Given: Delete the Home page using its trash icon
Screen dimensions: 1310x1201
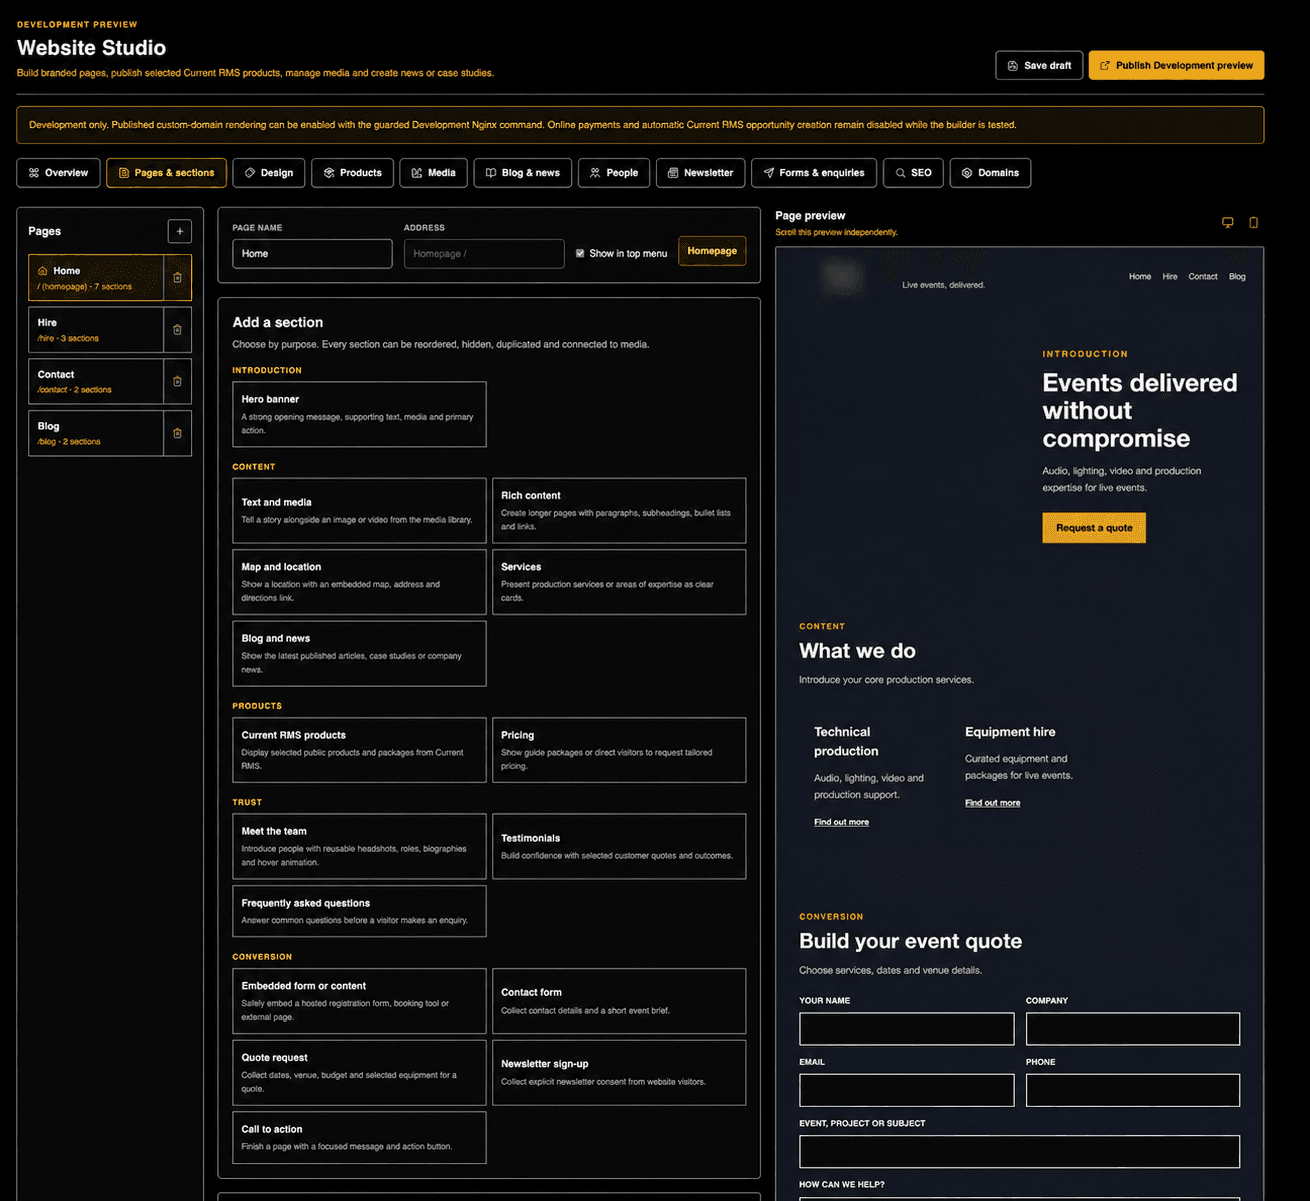Looking at the screenshot, I should pos(178,278).
